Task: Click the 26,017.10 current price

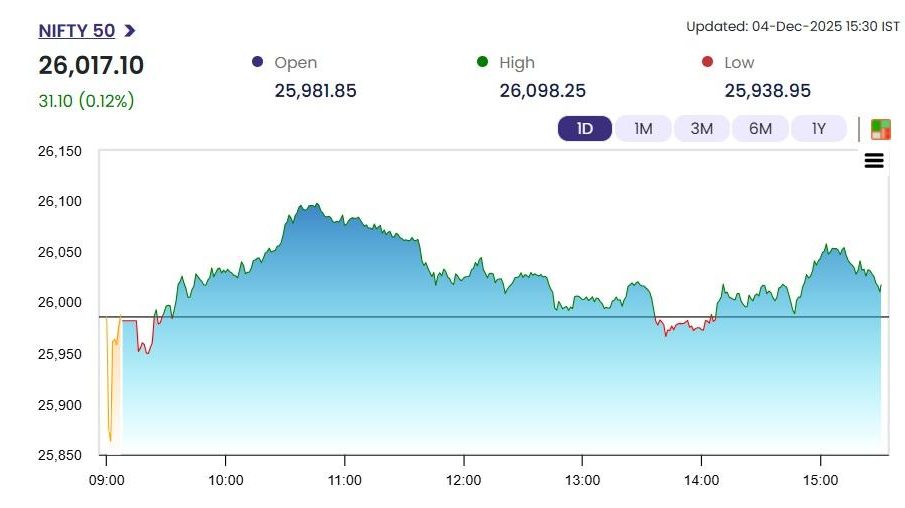Action: [91, 66]
